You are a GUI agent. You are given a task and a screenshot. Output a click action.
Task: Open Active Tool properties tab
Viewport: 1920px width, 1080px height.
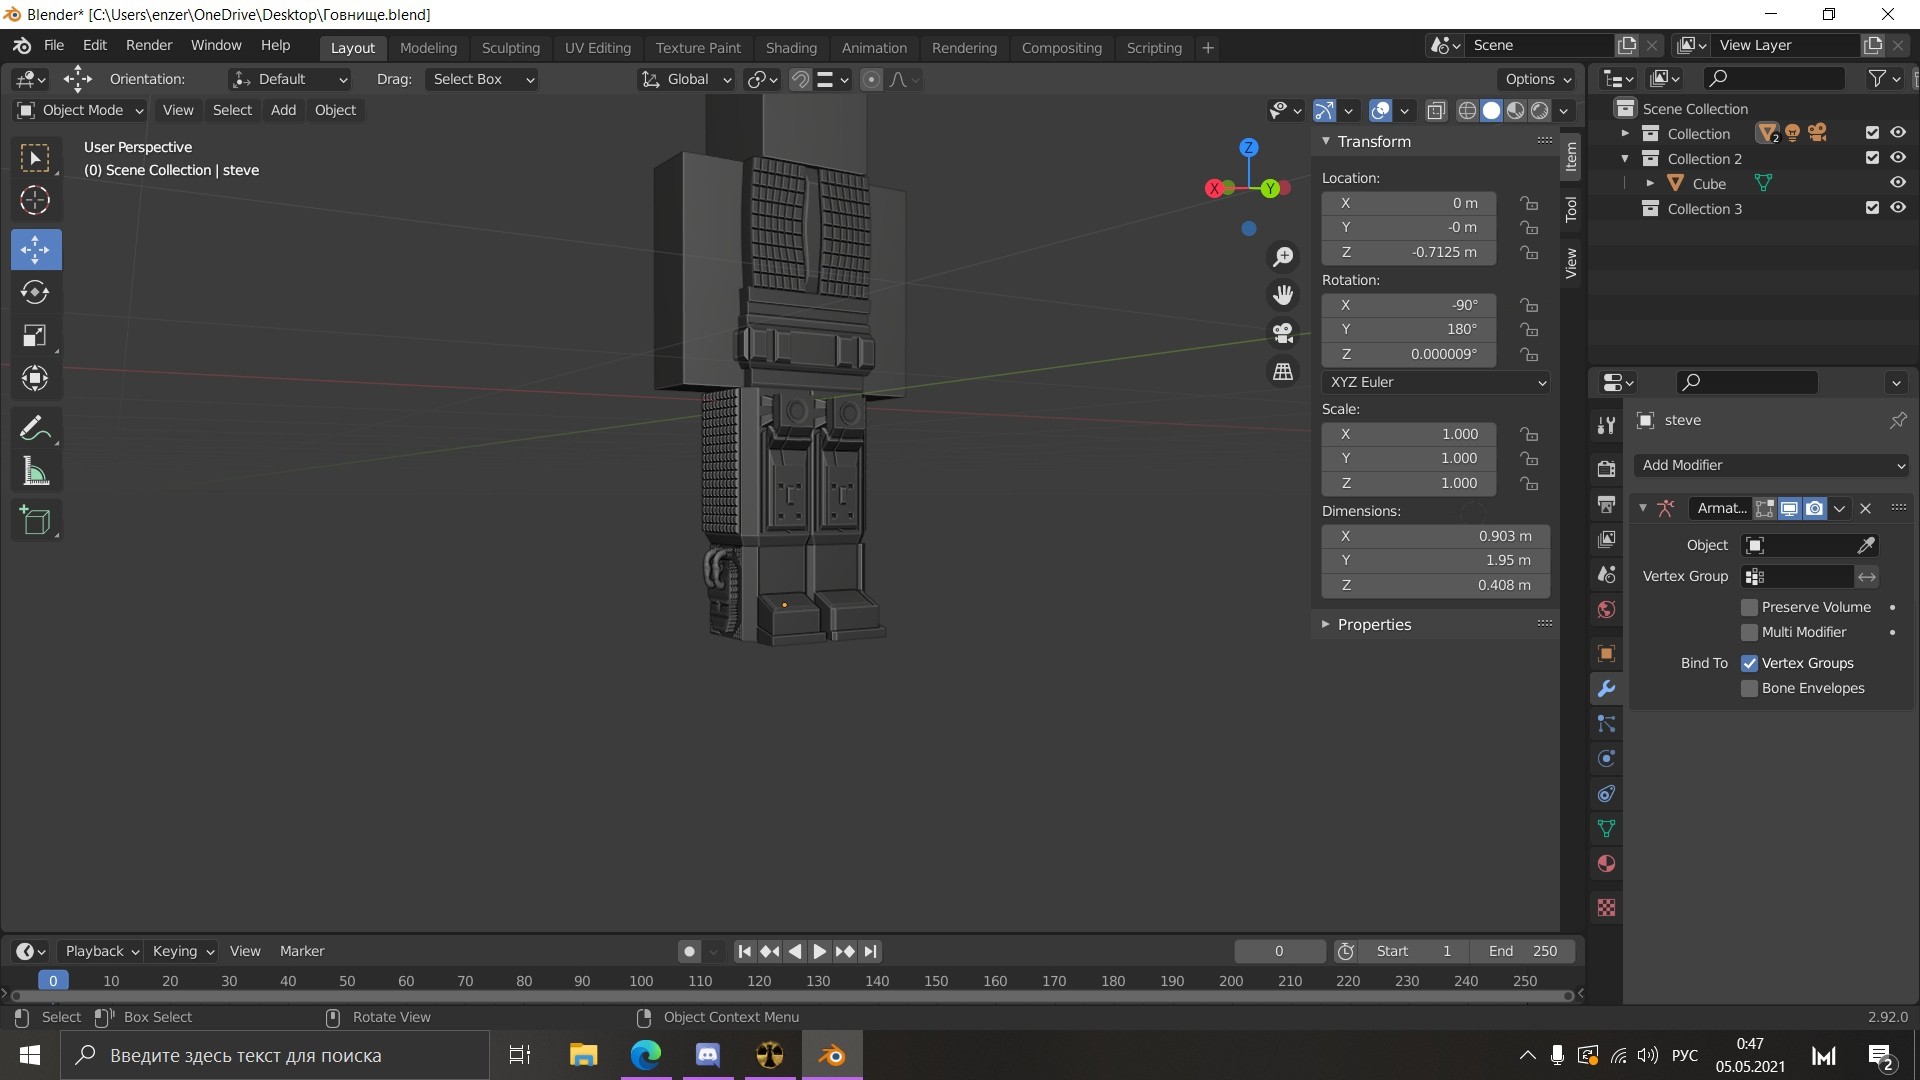[x=1606, y=425]
